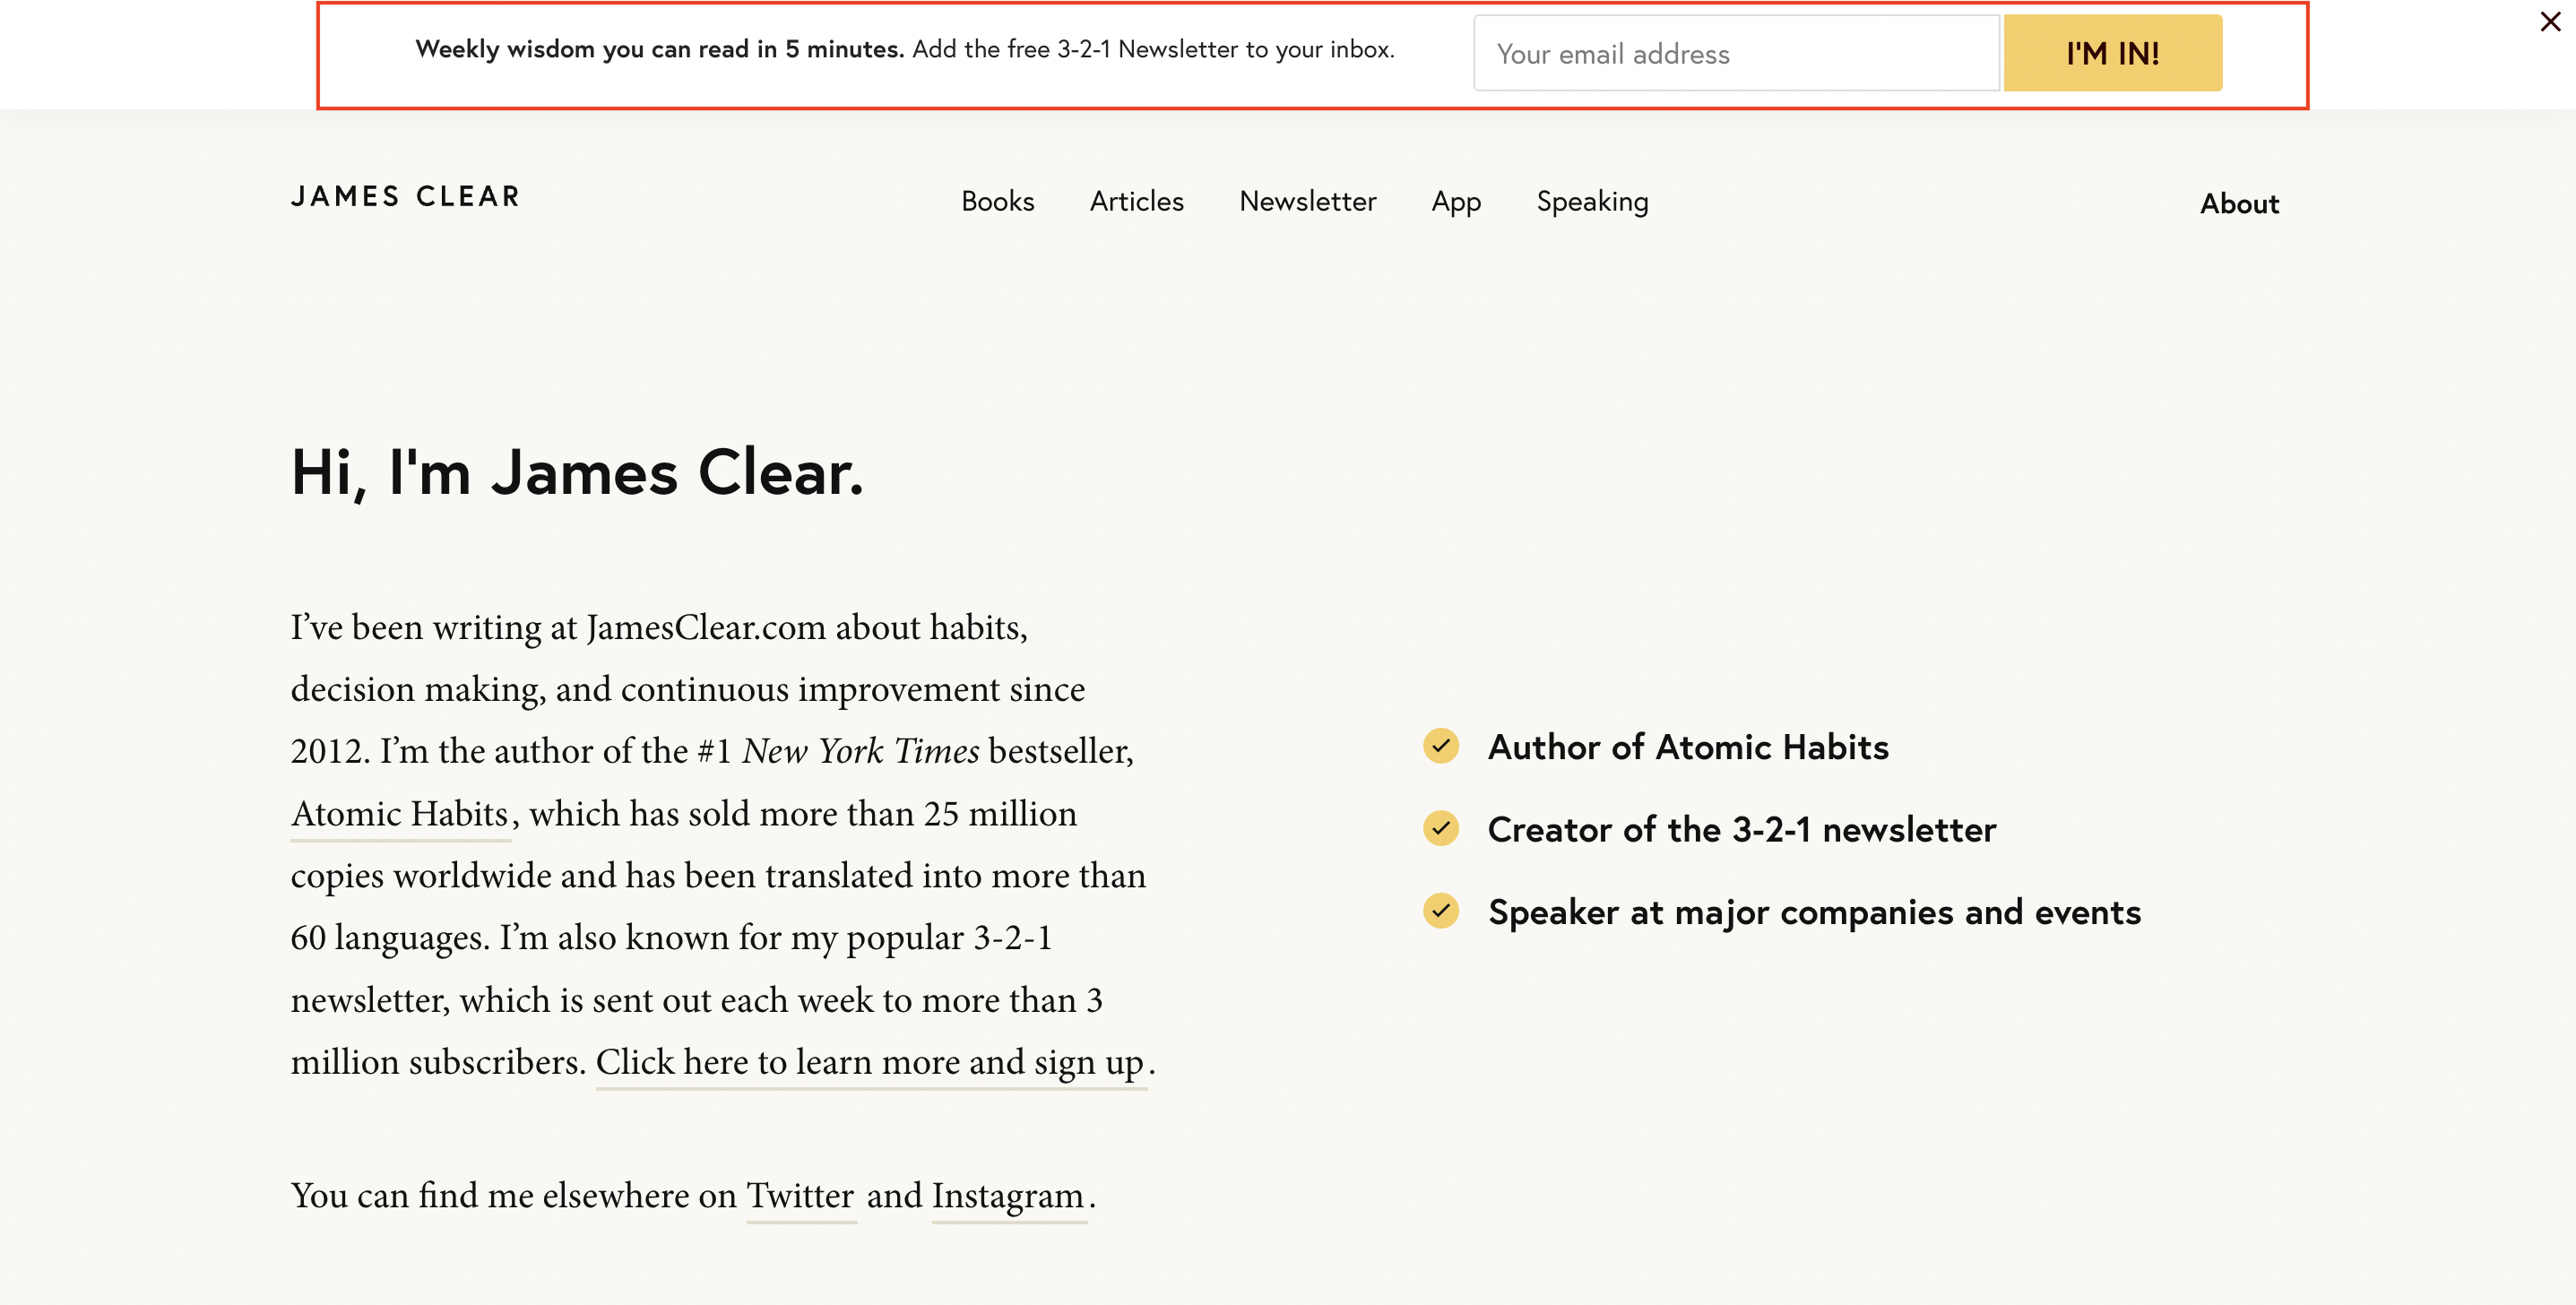The image size is (2576, 1305).
Task: Click the checkmark icon beside "Creator of the 3-2-1 newsletter"
Action: coord(1440,828)
